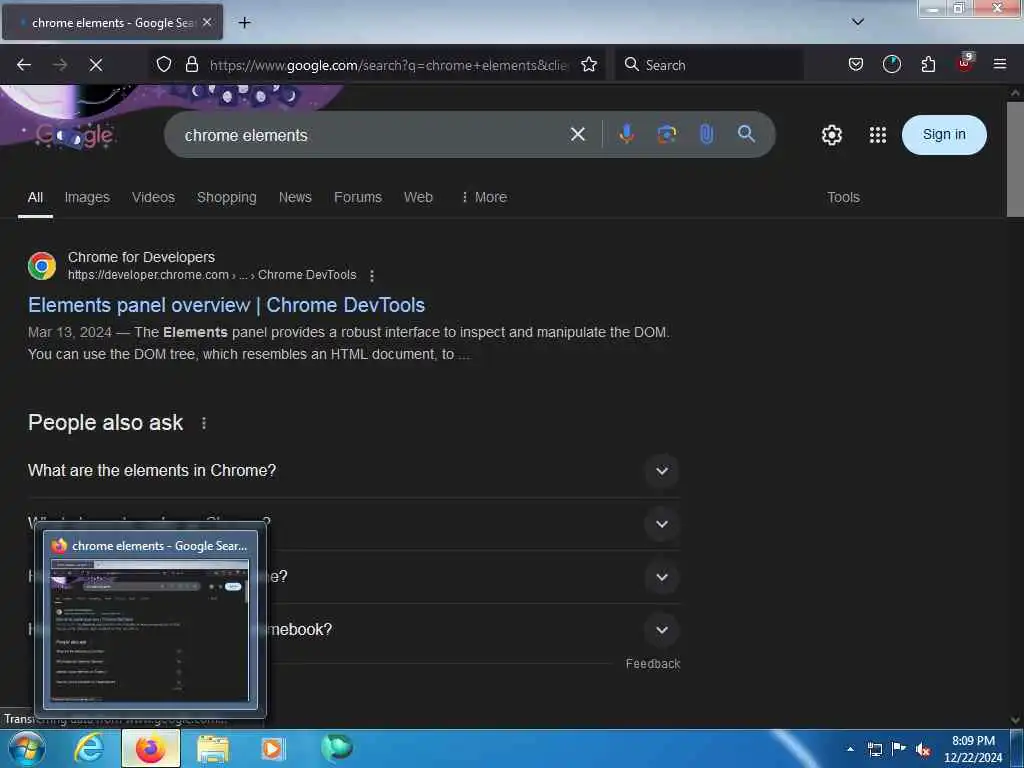Open the clock showing 8:09 PM
Screen dimensions: 1024x768
972,749
